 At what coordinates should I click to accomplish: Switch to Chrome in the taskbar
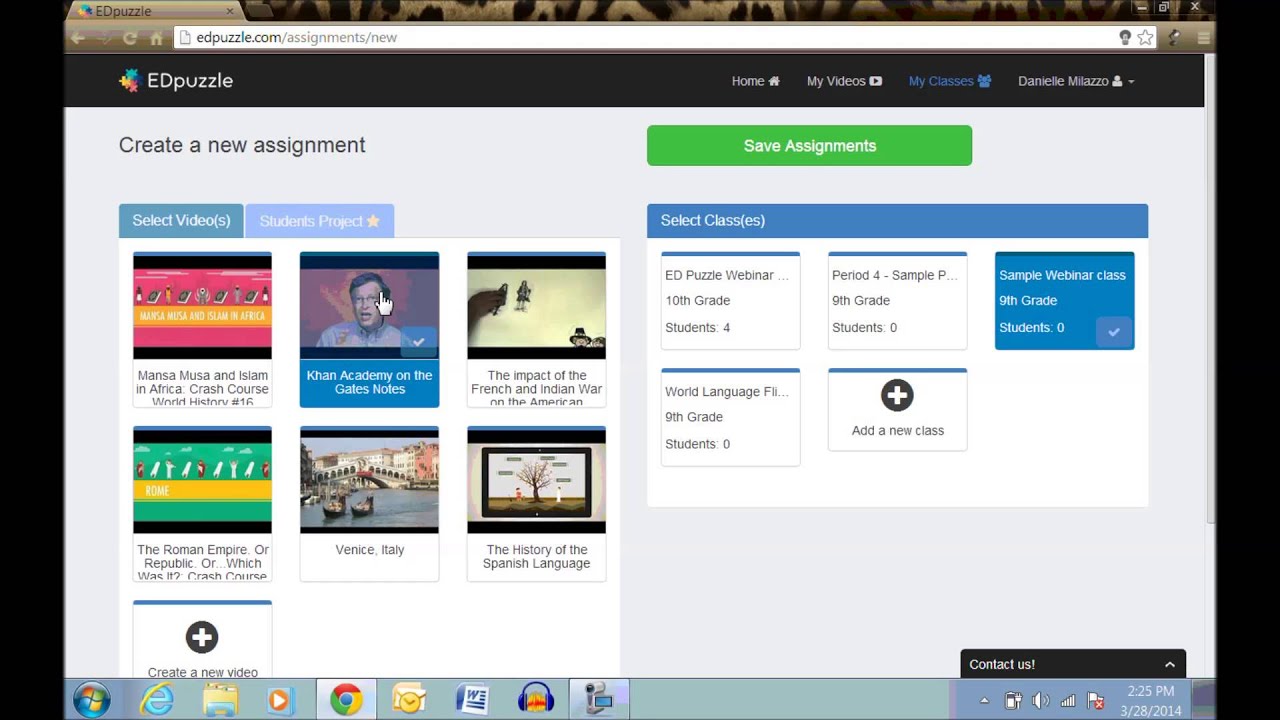(x=346, y=699)
